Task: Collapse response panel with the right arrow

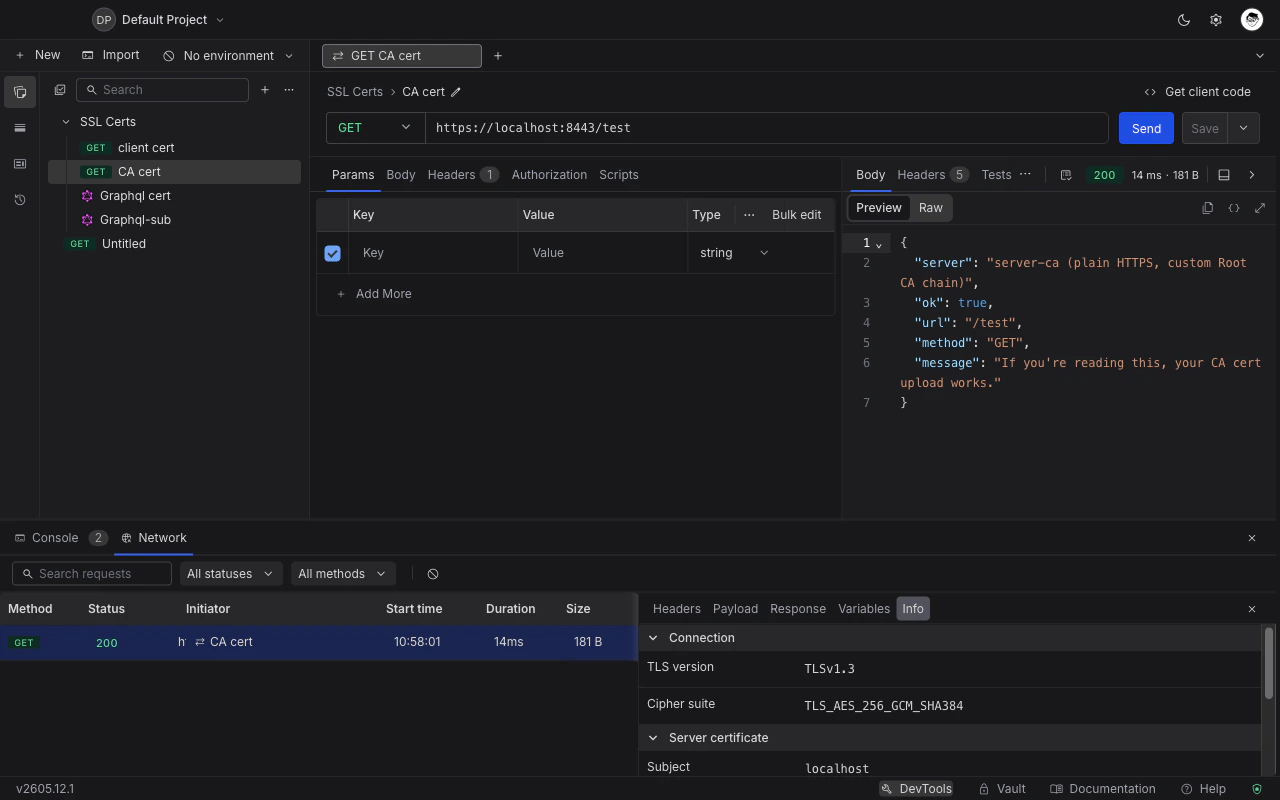Action: (x=1252, y=175)
